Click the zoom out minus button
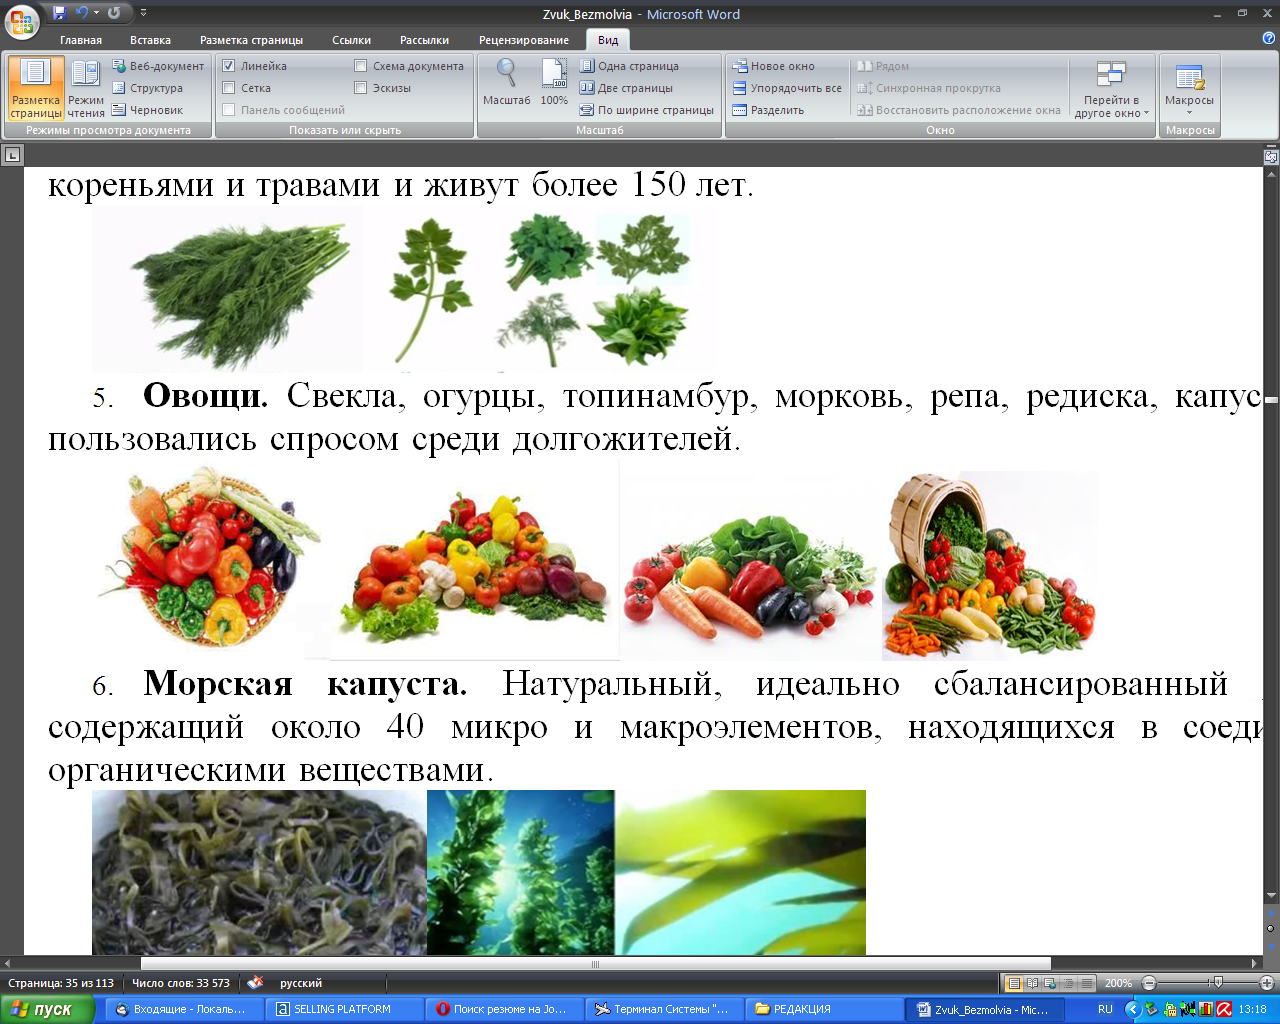 pyautogui.click(x=1149, y=983)
